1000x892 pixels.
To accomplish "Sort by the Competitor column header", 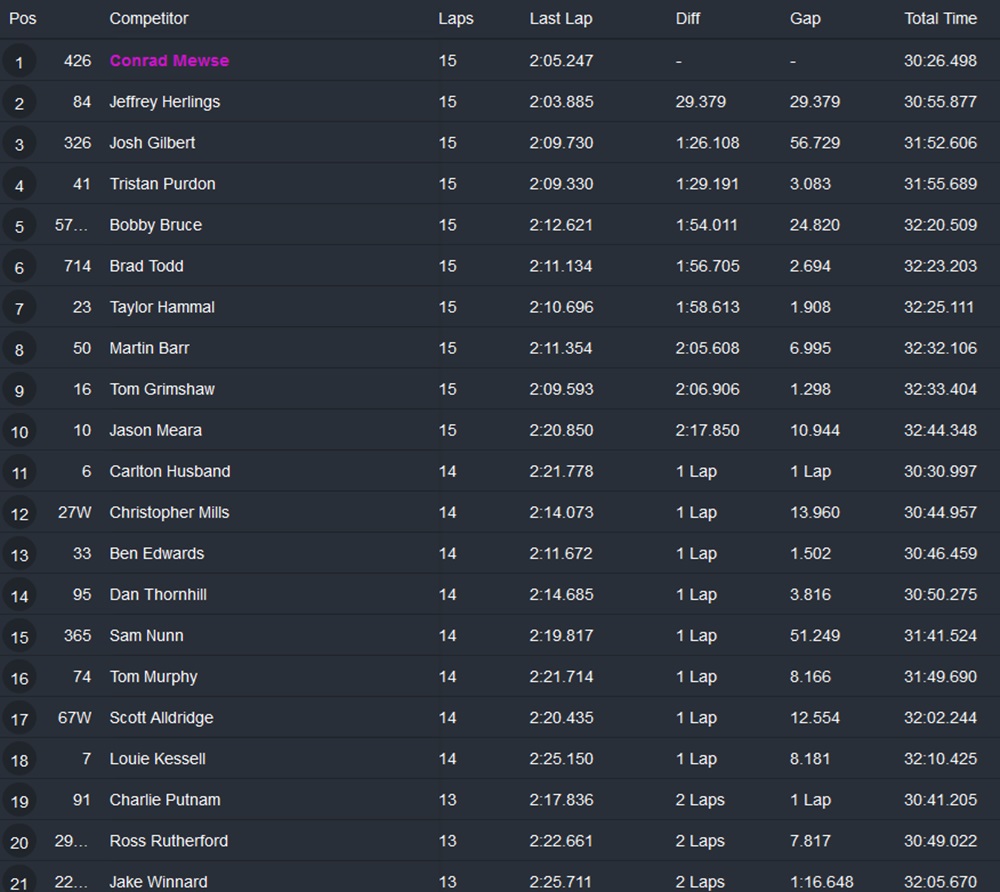I will 149,19.
